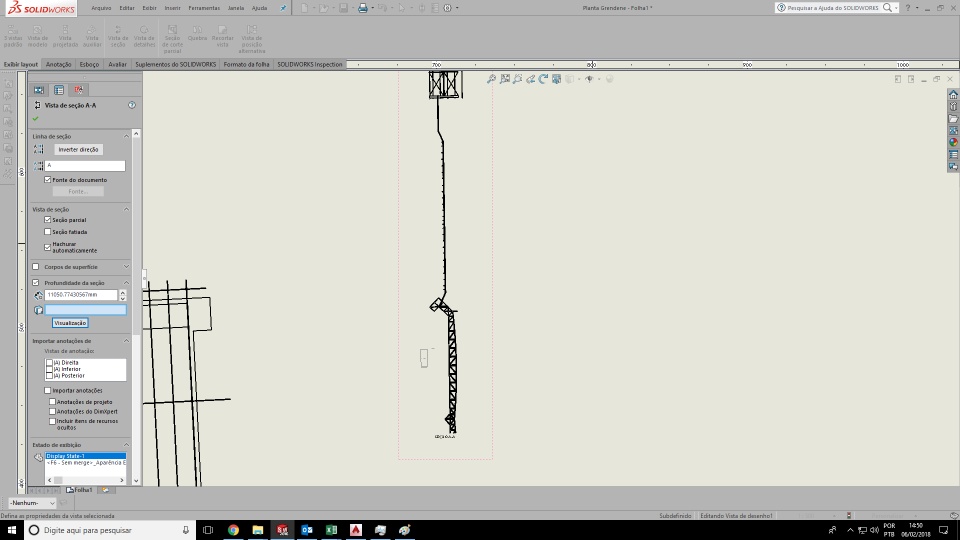The width and height of the screenshot is (960, 540).
Task: Click the Visualização button
Action: (70, 323)
